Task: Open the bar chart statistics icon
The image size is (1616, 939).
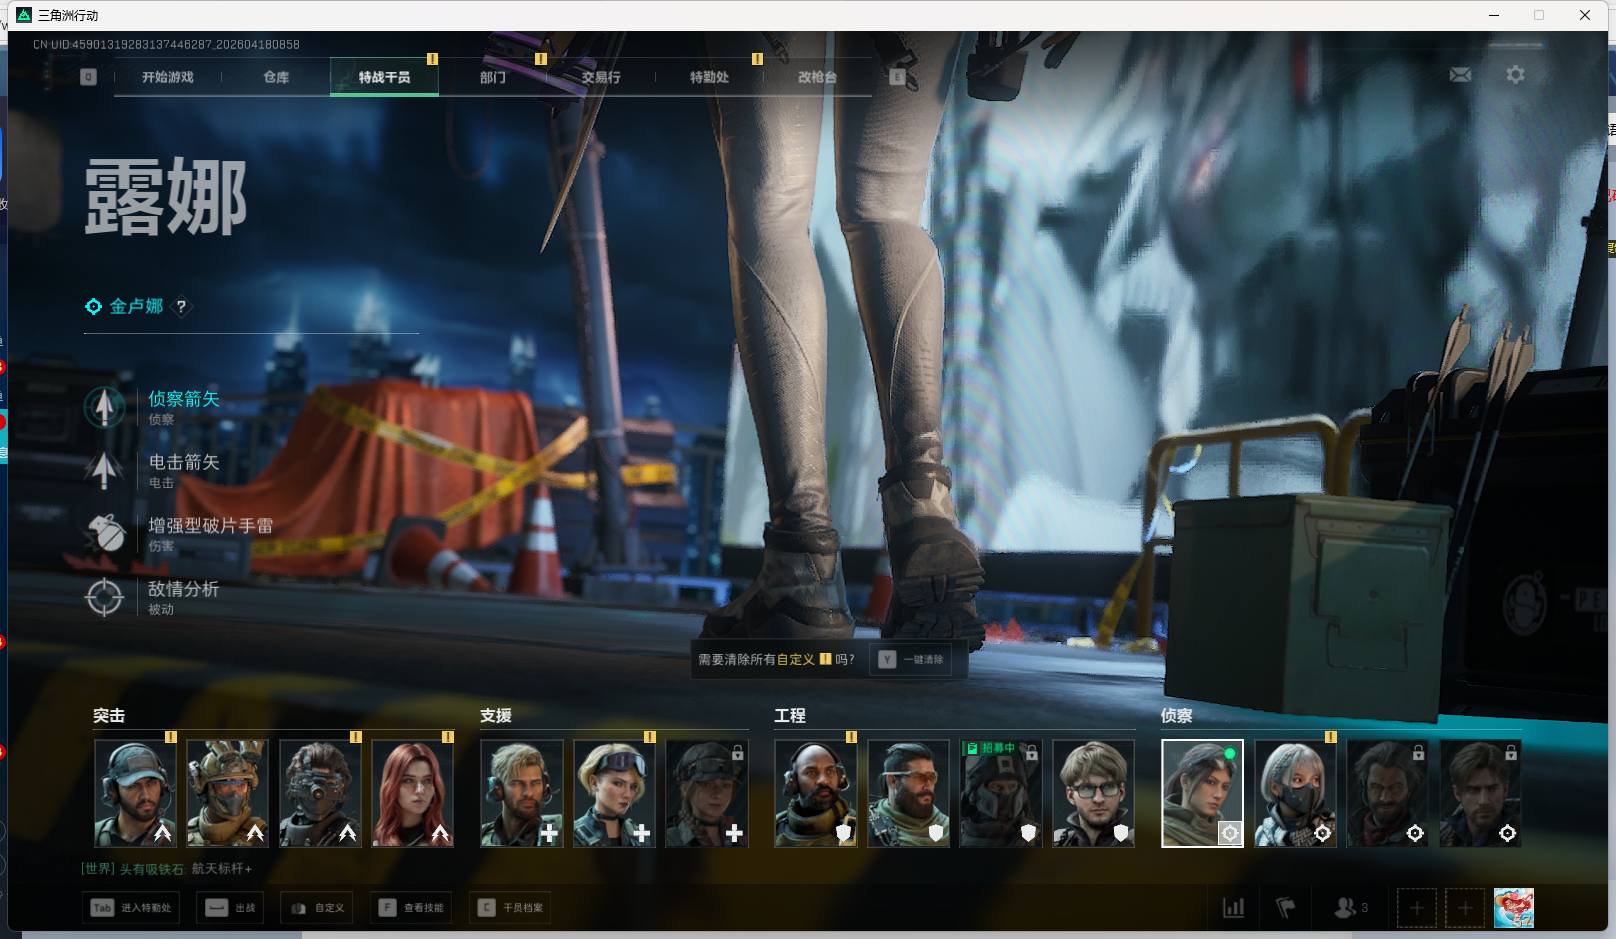Action: click(1234, 908)
